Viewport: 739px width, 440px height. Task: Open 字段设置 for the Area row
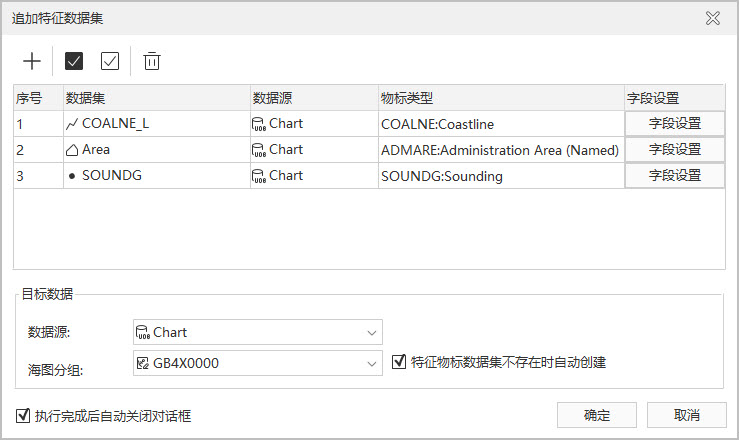675,150
